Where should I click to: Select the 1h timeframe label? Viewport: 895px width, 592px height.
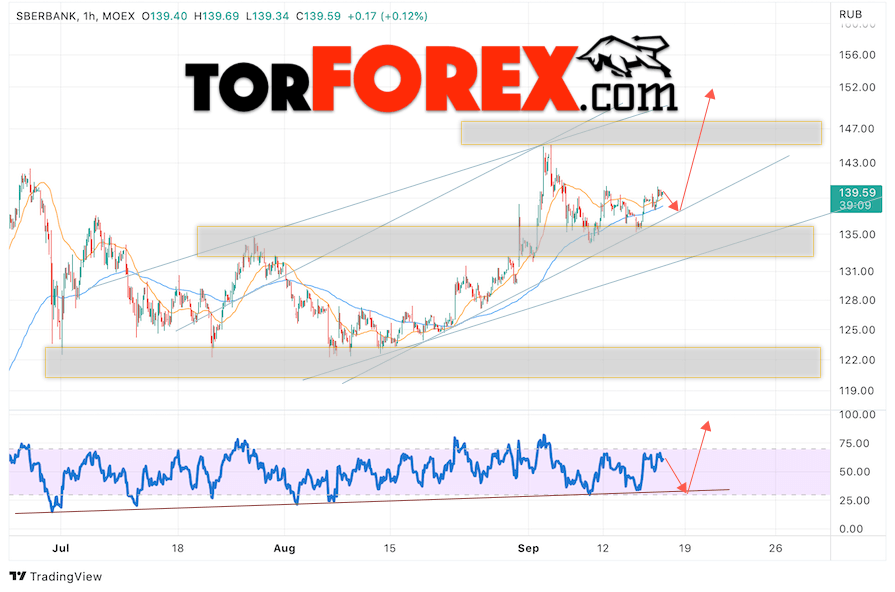tap(89, 16)
